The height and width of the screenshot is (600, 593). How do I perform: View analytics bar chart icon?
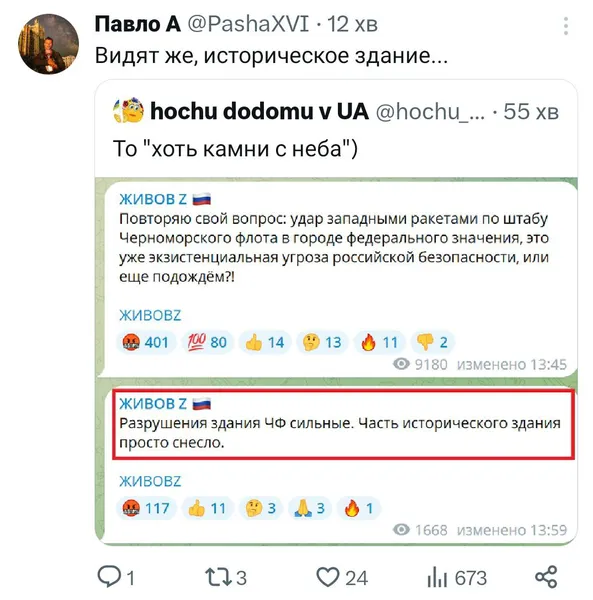437,577
